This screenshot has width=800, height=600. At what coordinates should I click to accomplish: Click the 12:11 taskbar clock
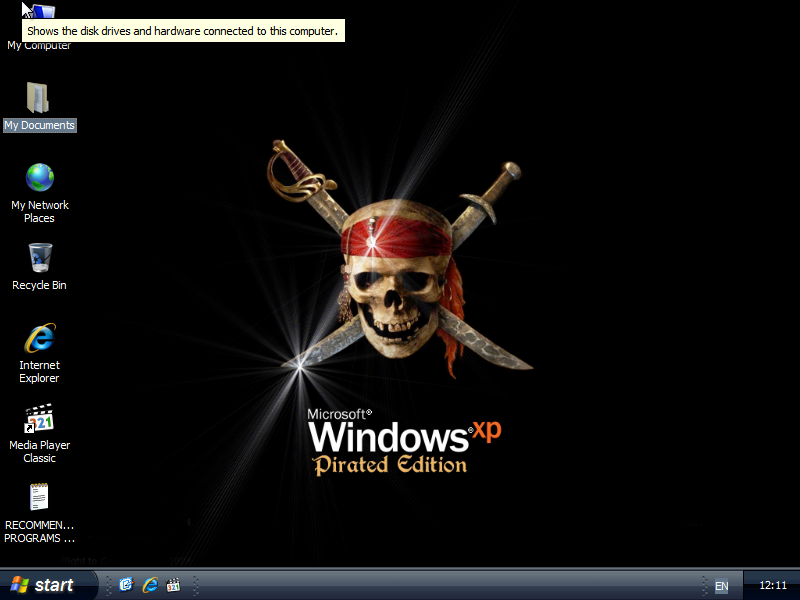click(773, 585)
